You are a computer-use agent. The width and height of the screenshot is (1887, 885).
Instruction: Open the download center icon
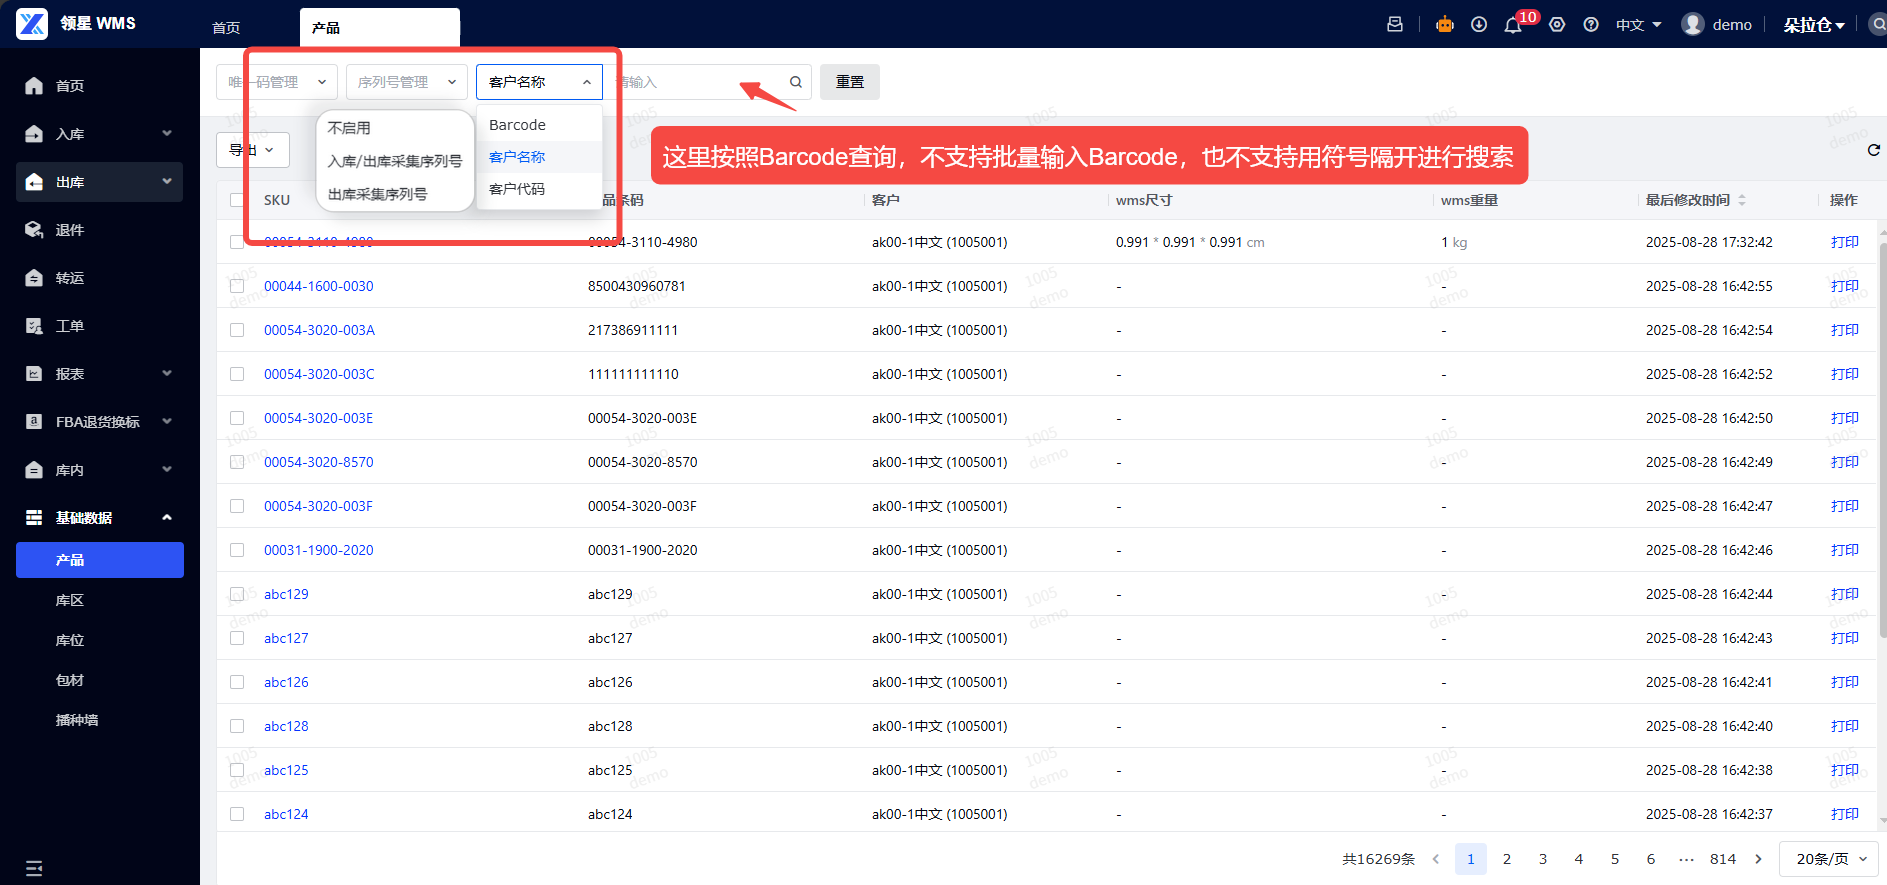pyautogui.click(x=1479, y=24)
